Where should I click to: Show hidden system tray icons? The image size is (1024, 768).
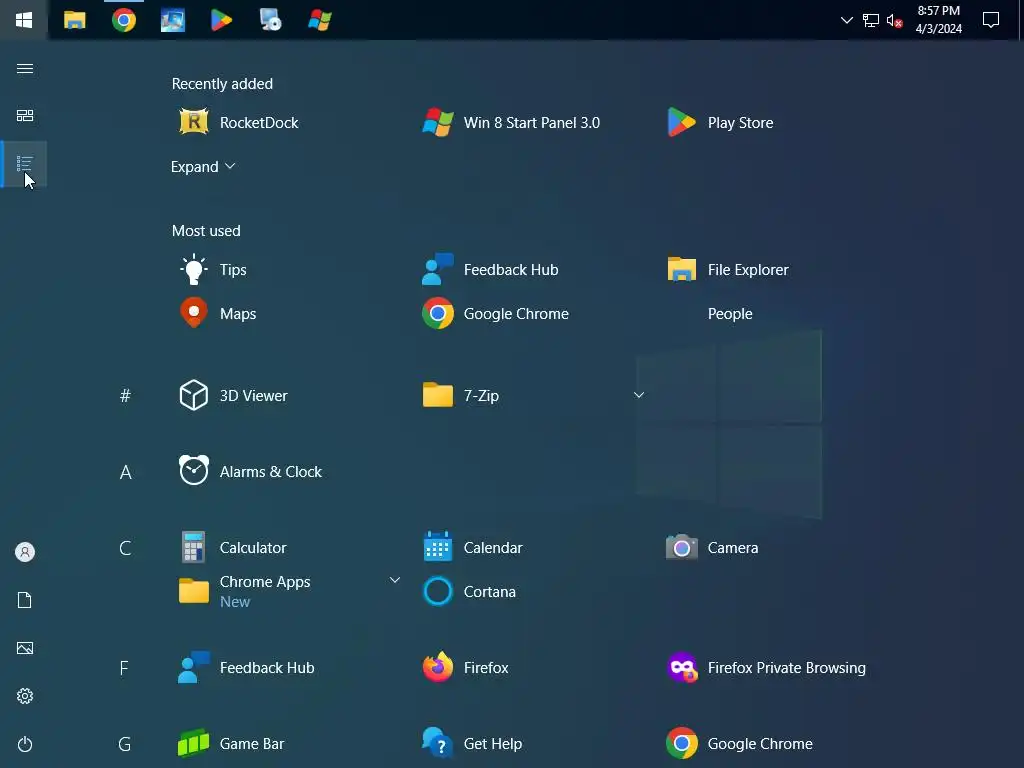click(846, 20)
